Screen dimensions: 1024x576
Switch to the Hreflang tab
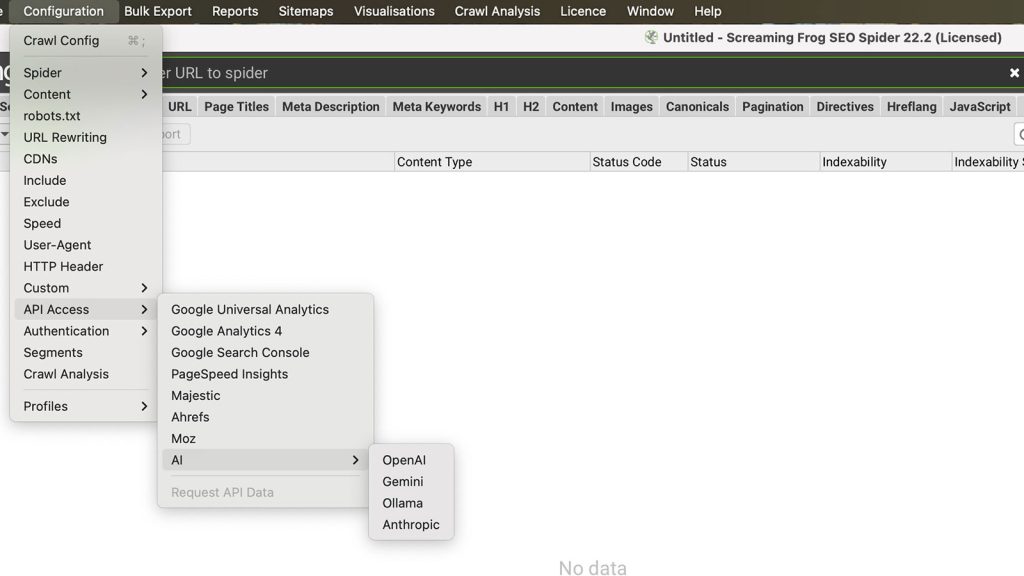coord(912,106)
